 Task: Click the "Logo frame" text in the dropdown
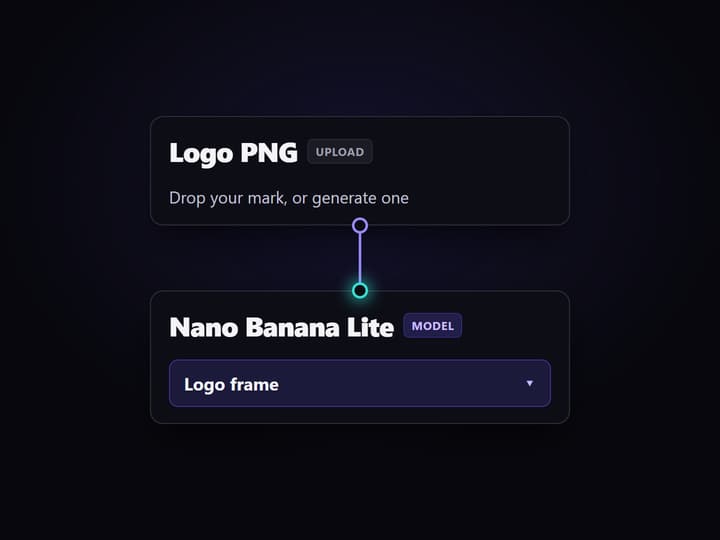[231, 384]
